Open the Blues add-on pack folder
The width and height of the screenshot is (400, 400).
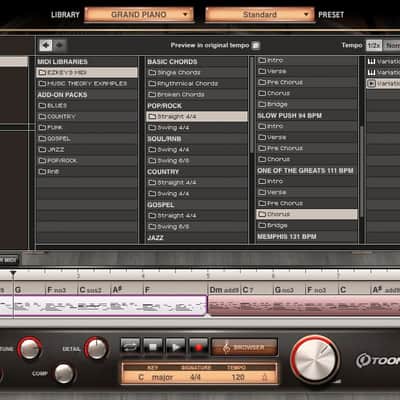pyautogui.click(x=87, y=106)
